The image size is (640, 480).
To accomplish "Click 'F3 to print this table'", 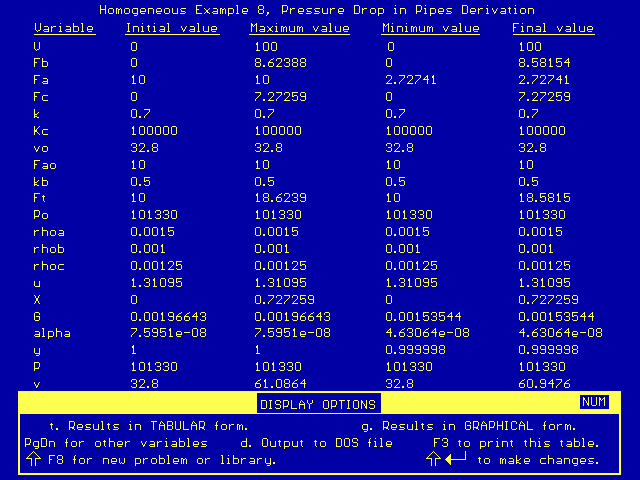I will click(516, 442).
